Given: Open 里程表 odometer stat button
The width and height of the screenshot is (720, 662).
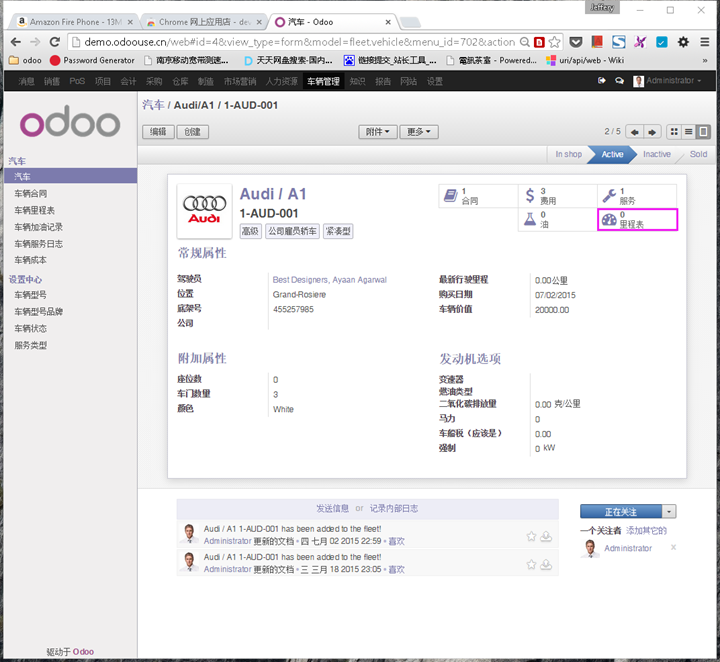Looking at the screenshot, I should click(637, 219).
